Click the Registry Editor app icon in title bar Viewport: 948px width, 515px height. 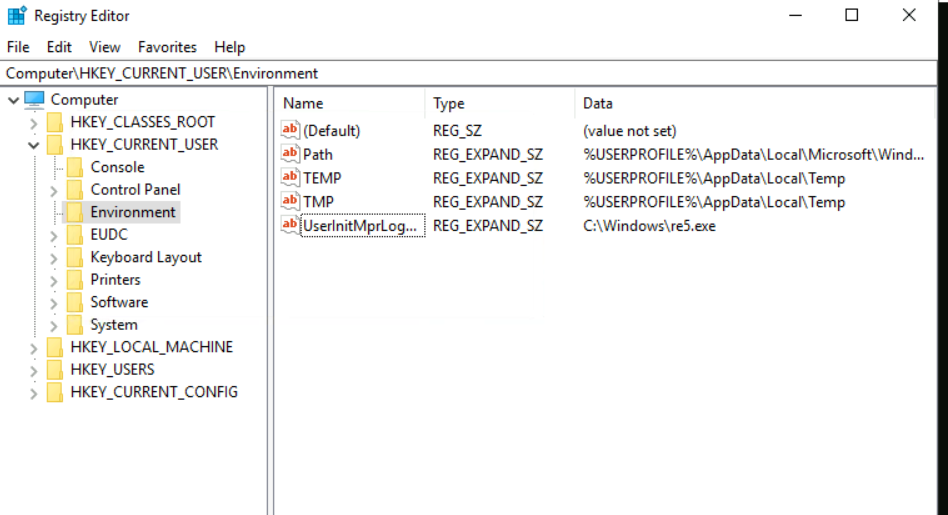coord(16,16)
